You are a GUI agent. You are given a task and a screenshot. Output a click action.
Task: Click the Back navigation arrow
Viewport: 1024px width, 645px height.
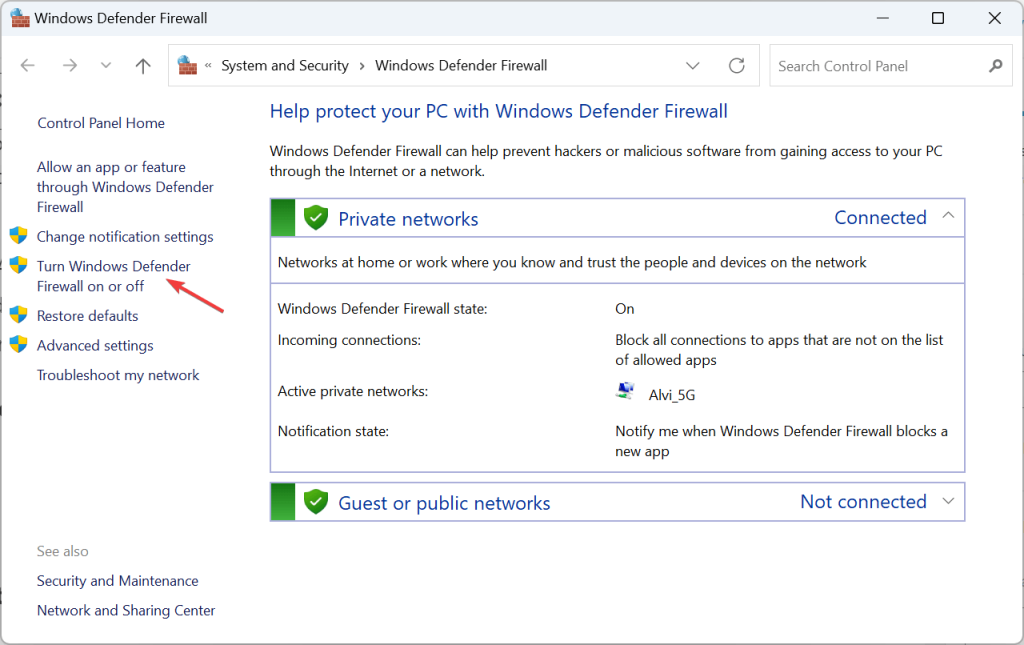click(28, 66)
